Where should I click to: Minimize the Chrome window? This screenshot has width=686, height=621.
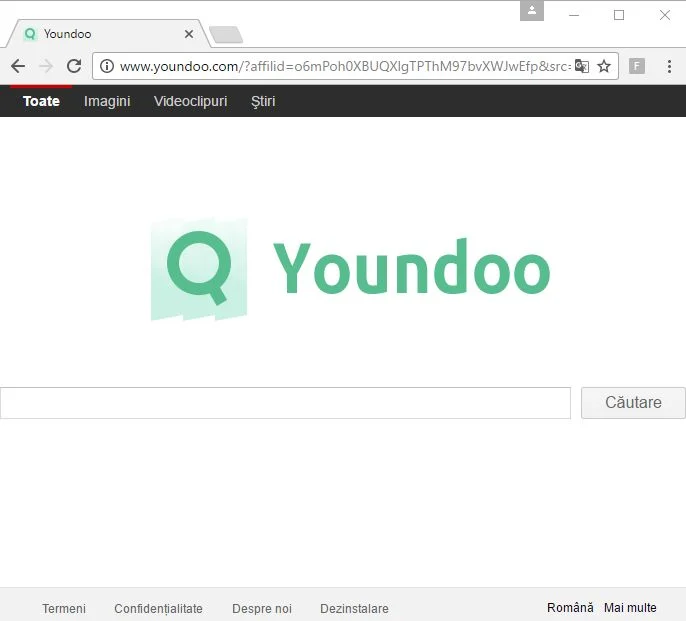(x=574, y=15)
